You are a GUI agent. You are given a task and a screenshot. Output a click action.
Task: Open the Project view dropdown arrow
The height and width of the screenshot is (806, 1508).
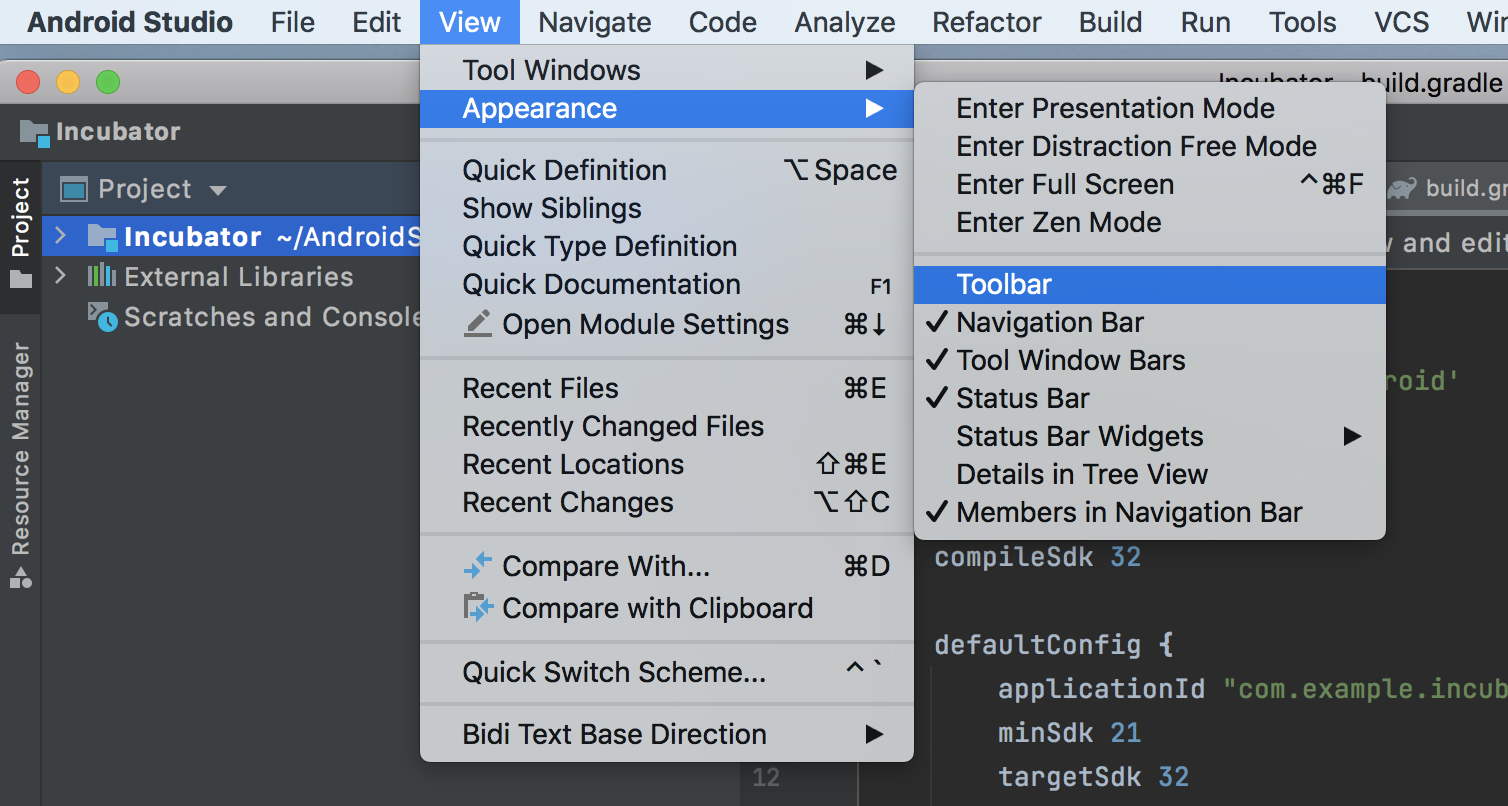point(218,190)
